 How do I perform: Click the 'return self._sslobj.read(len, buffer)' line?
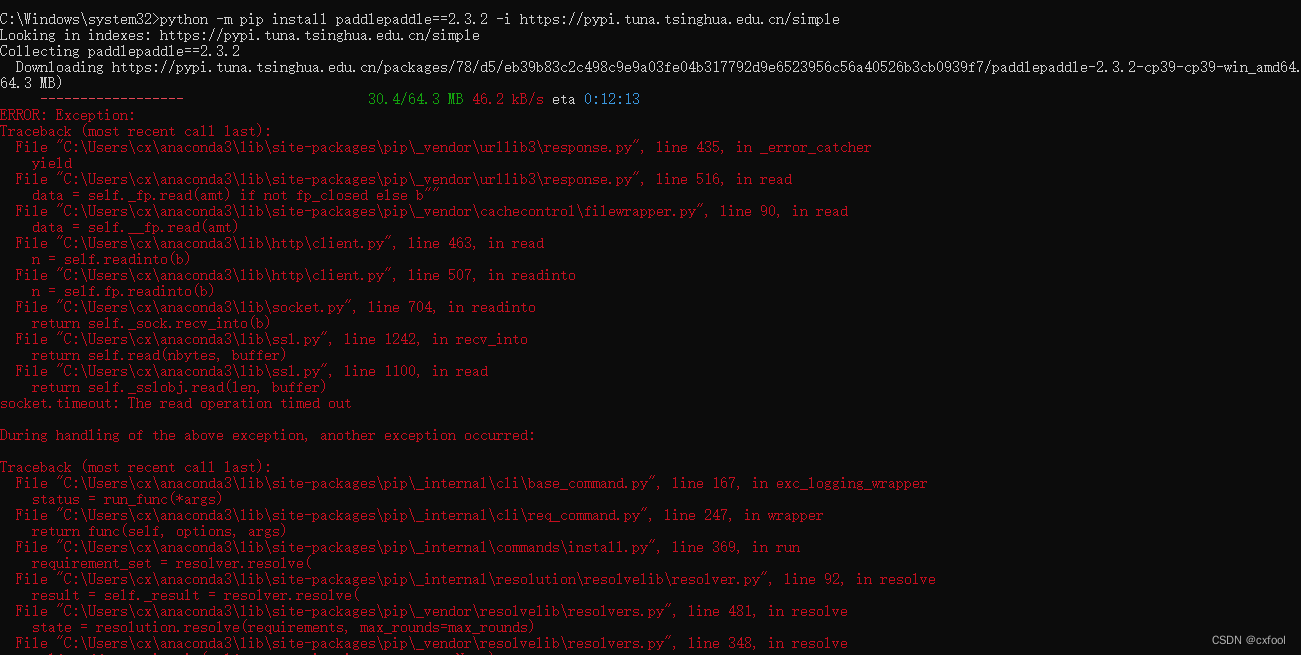tap(179, 387)
